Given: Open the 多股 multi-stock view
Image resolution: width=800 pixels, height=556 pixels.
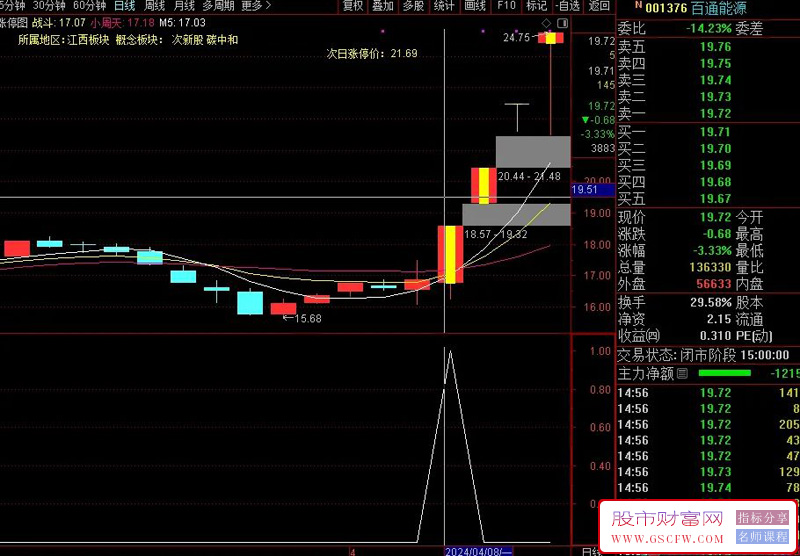Looking at the screenshot, I should click(x=413, y=6).
